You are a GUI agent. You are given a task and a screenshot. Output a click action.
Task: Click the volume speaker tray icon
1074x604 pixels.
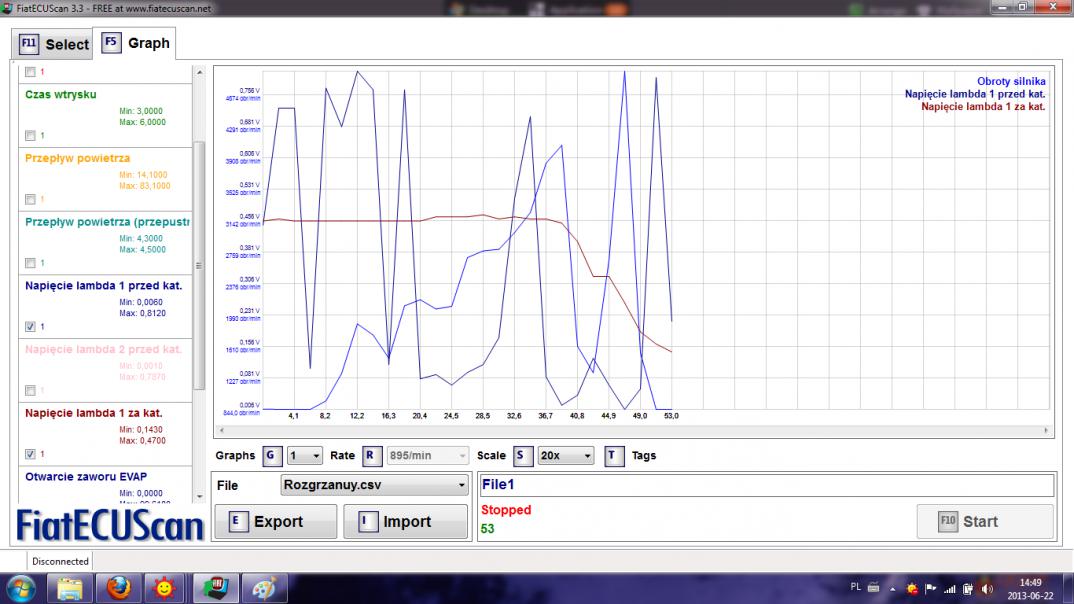pos(986,589)
